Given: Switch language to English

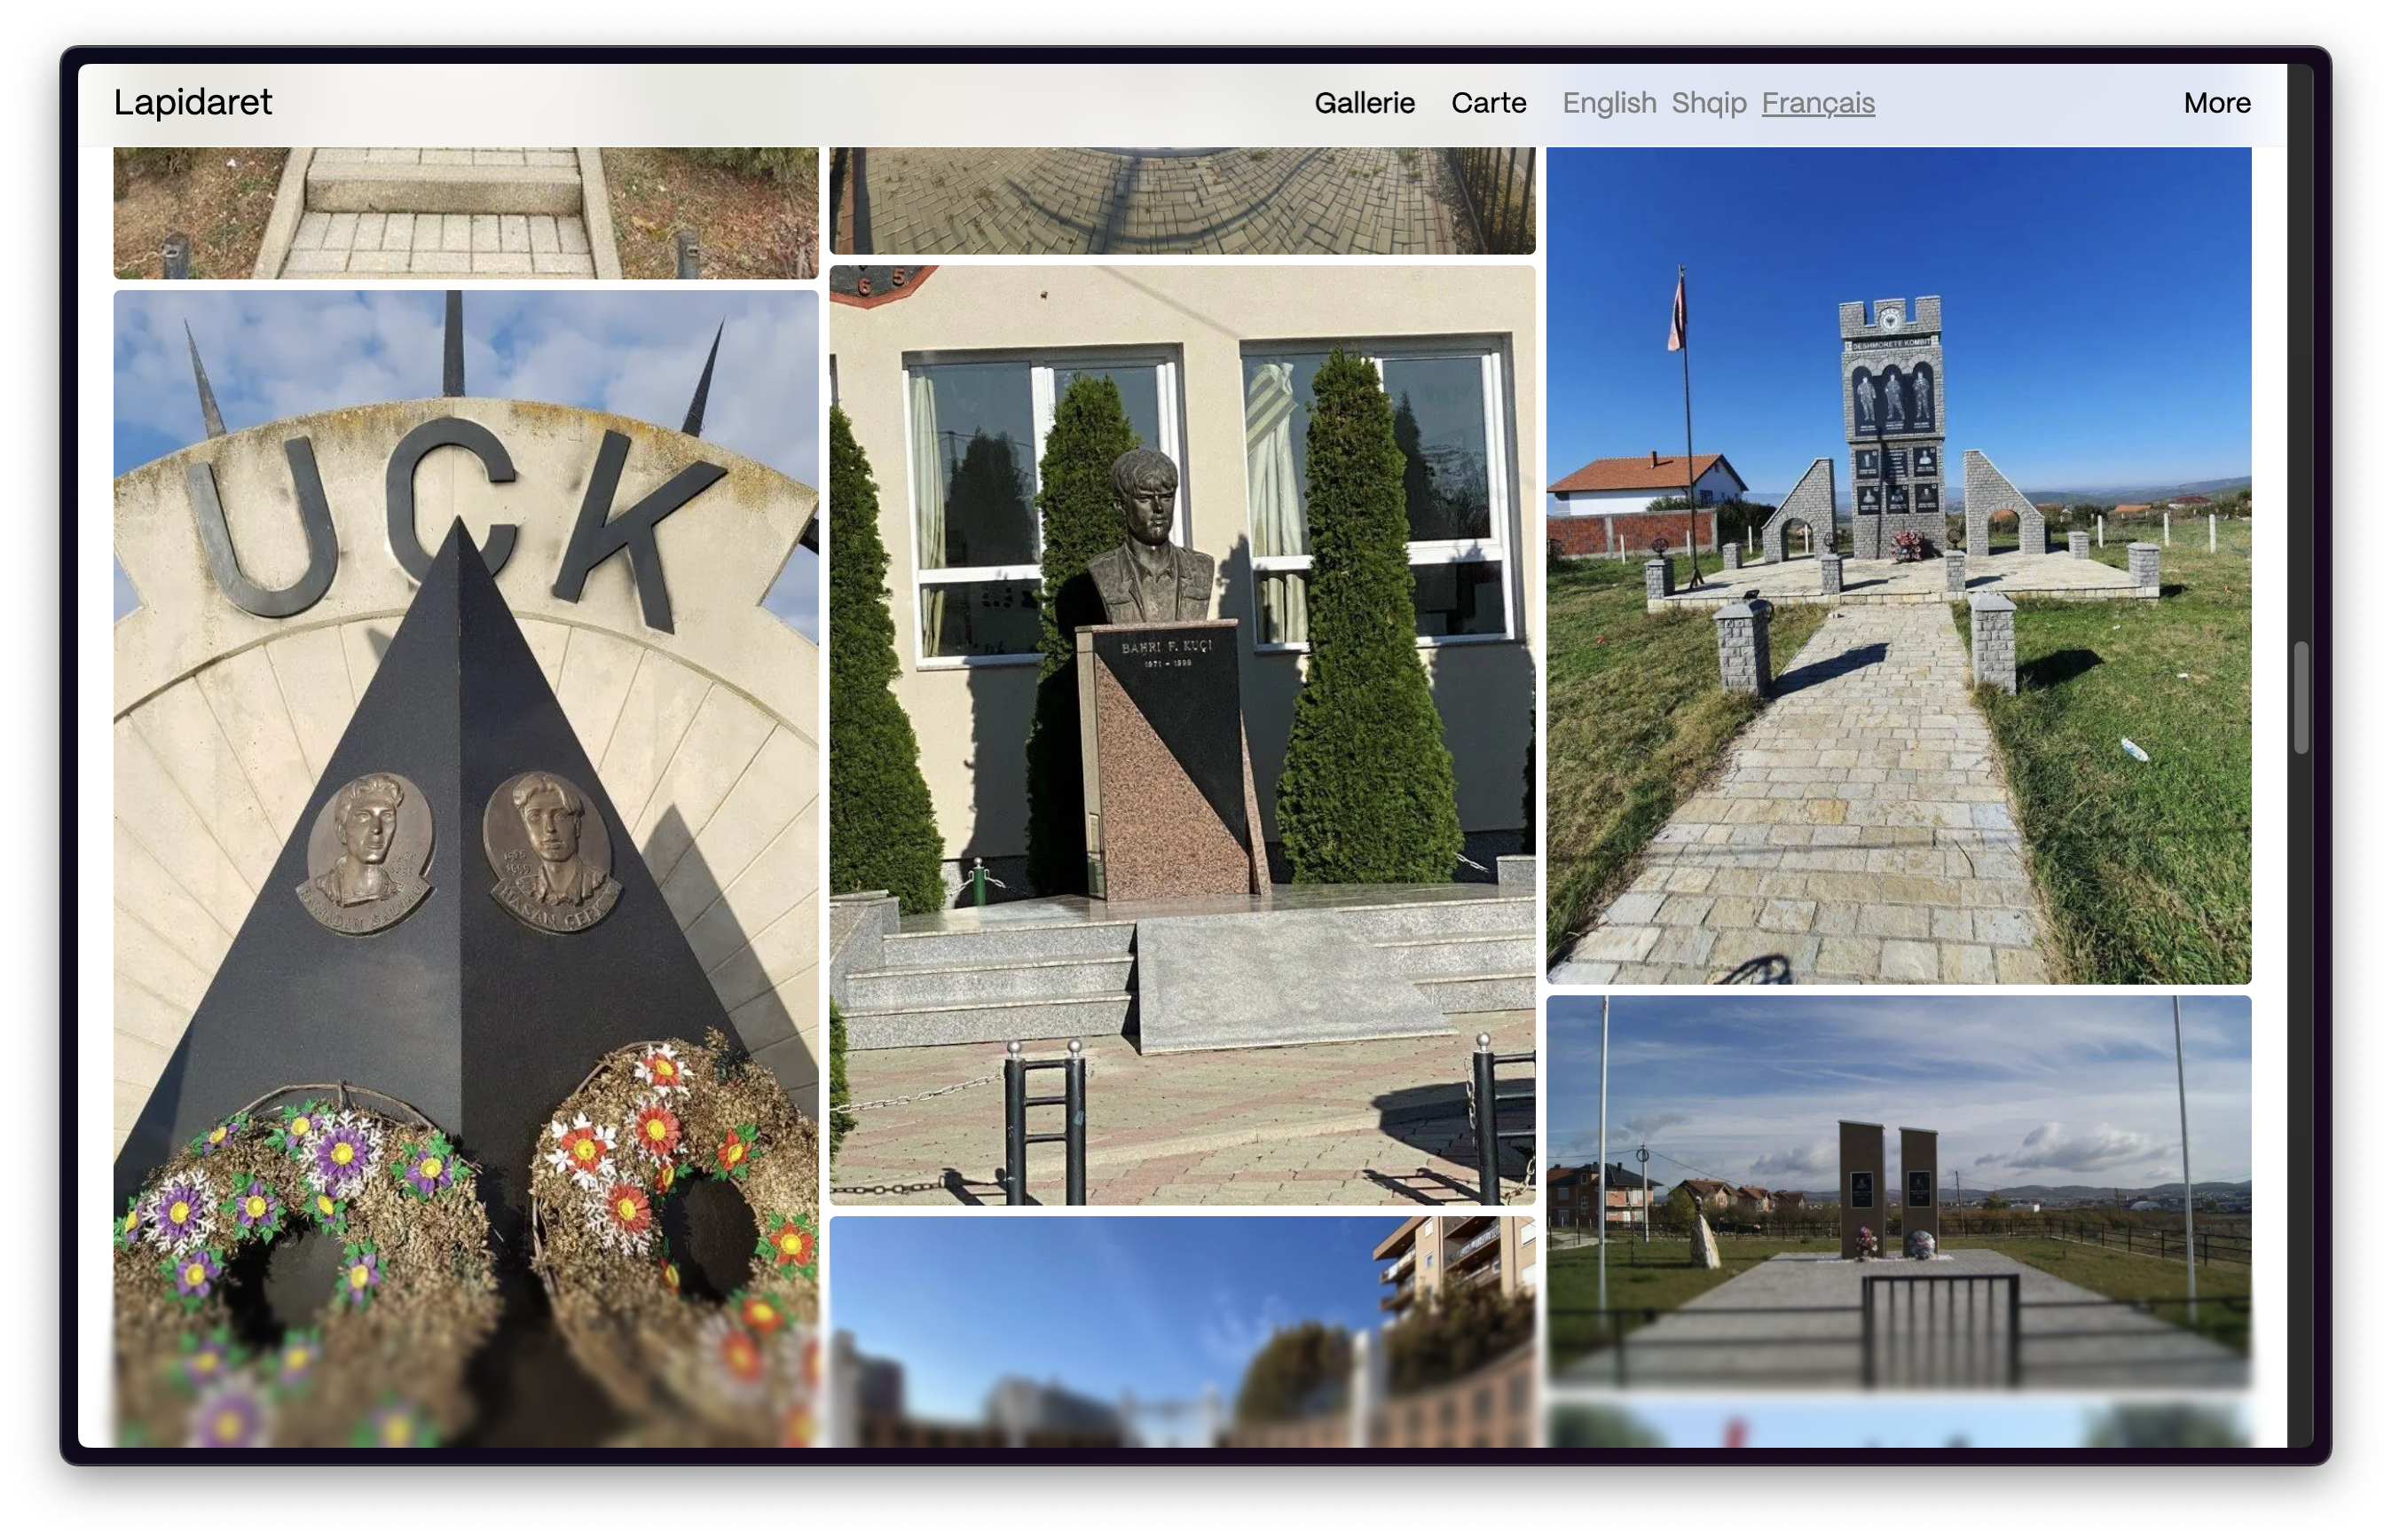Looking at the screenshot, I should pos(1609,103).
